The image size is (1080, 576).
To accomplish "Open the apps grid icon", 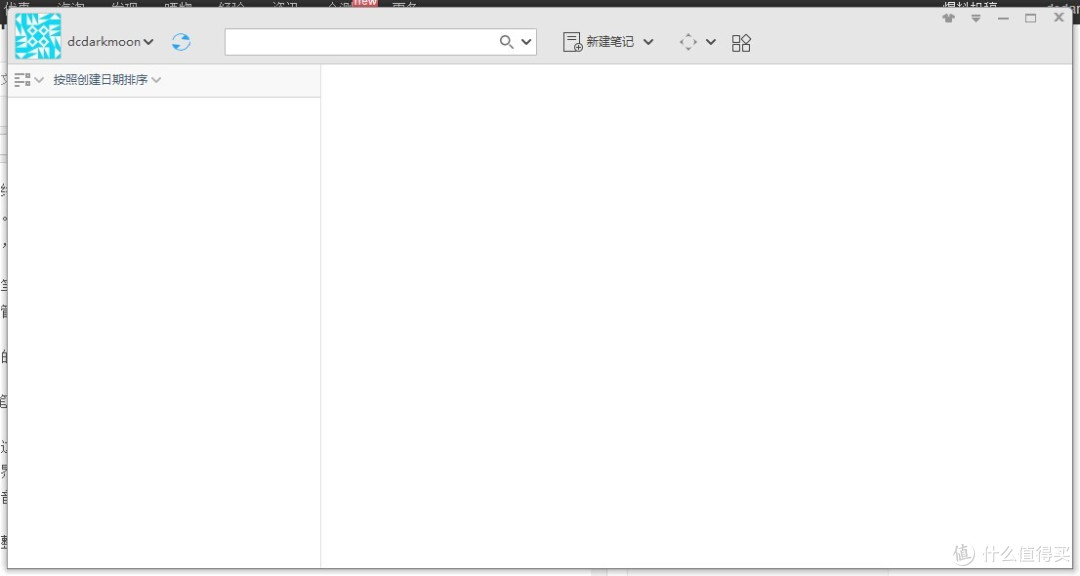I will [x=741, y=43].
